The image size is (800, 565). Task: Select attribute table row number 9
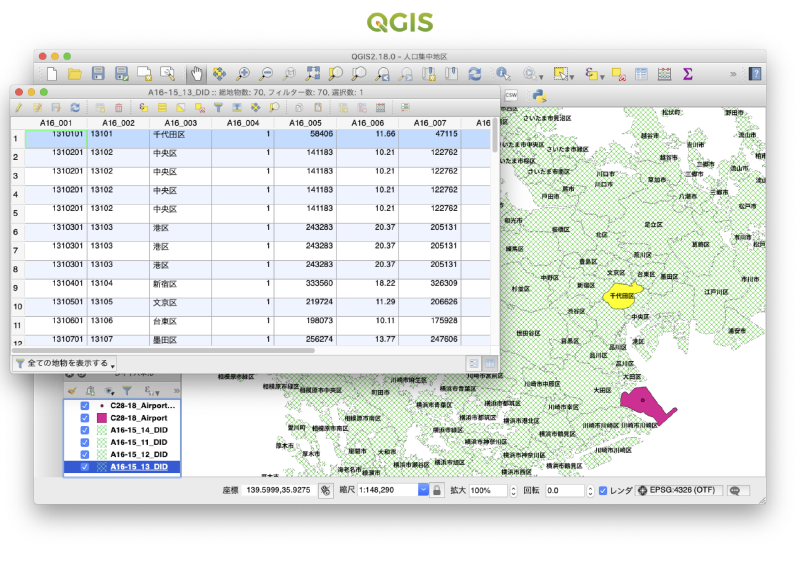(16, 288)
